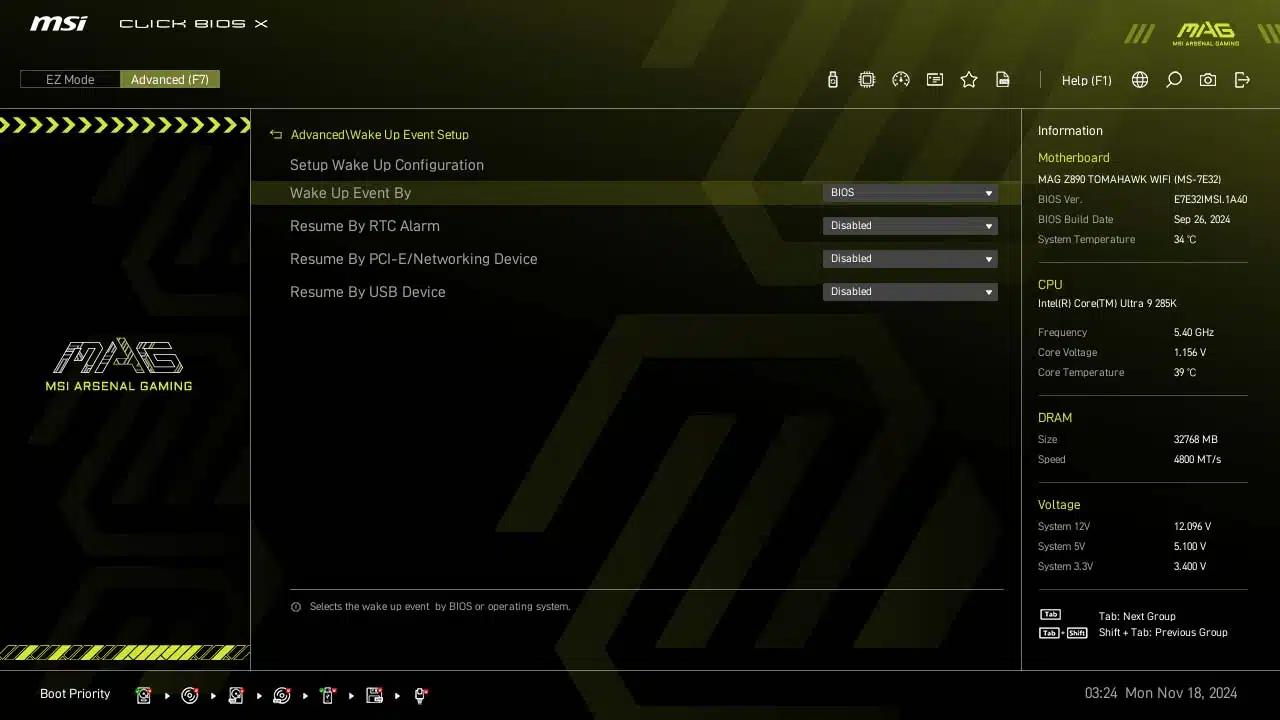Image resolution: width=1280 pixels, height=720 pixels.
Task: Click the MAG Z890 TOMAHAWK WIFI model text
Action: point(1129,180)
